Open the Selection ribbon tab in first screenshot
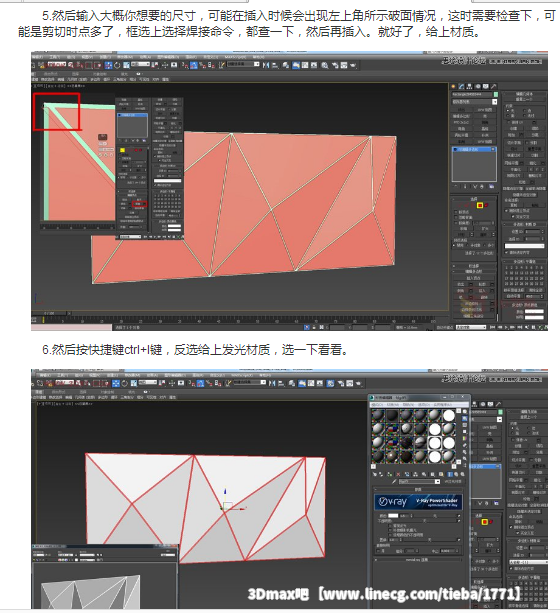The width and height of the screenshot is (560, 613). pos(75,74)
